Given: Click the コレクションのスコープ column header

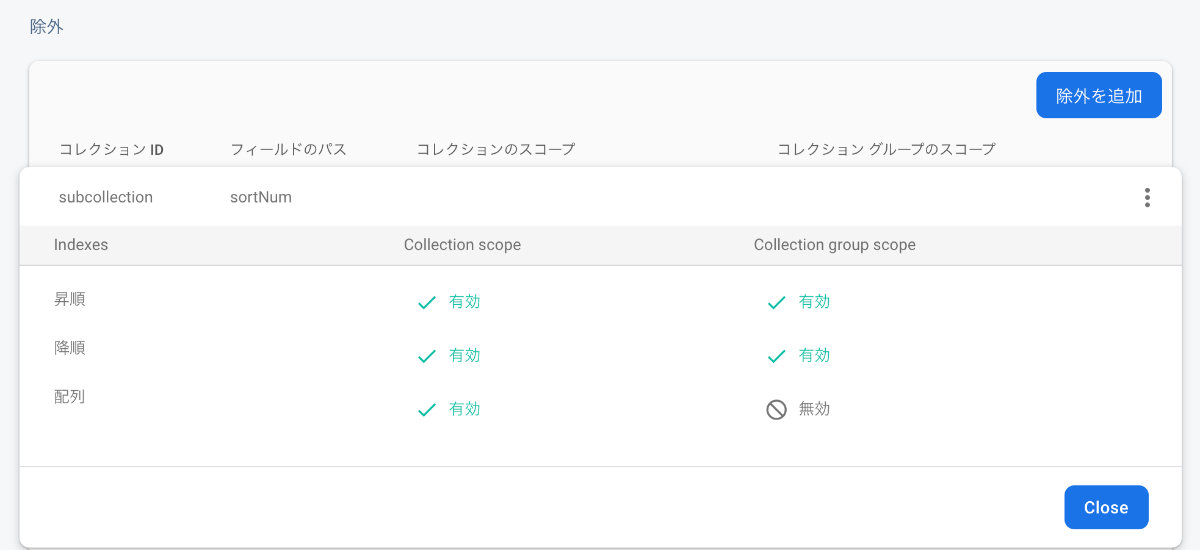Looking at the screenshot, I should (x=496, y=150).
